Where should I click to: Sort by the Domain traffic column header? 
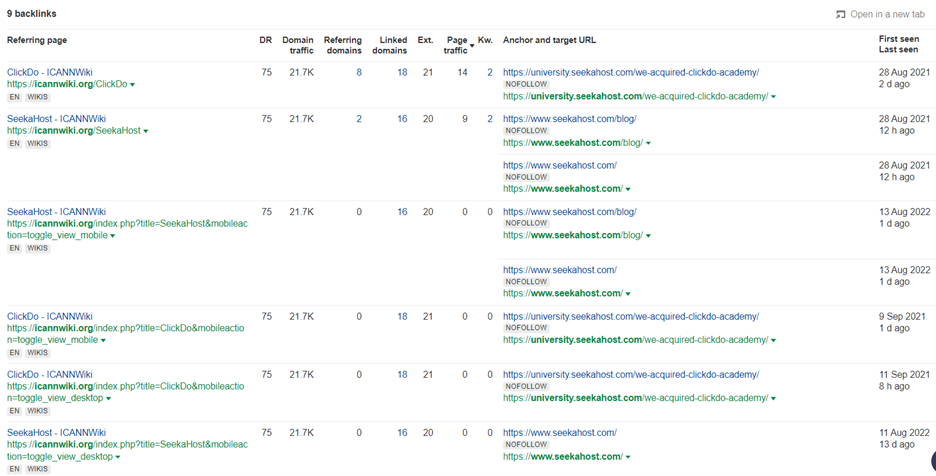coord(298,45)
